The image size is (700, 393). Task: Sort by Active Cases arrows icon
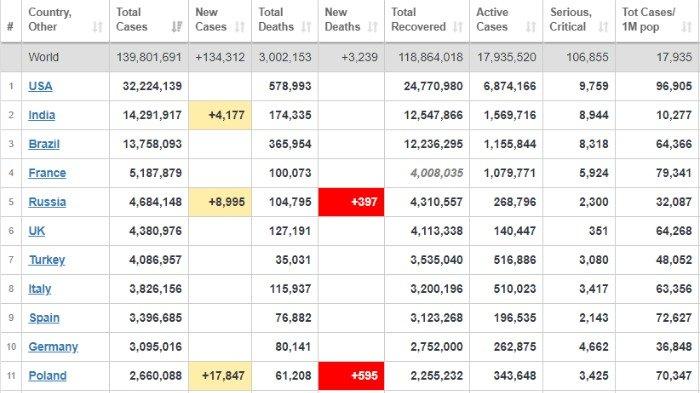coord(531,27)
